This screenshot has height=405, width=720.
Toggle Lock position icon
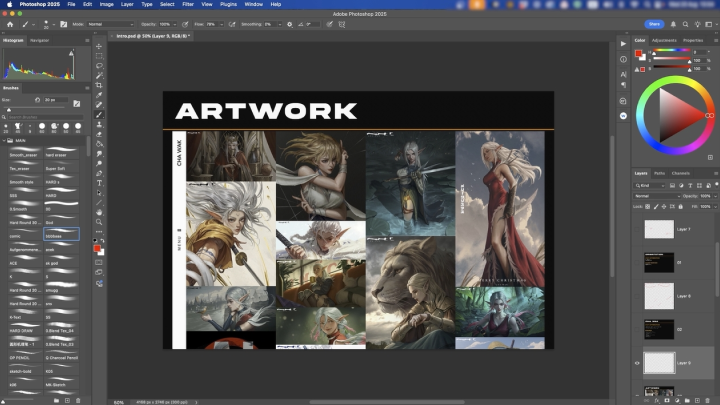[x=664, y=207]
